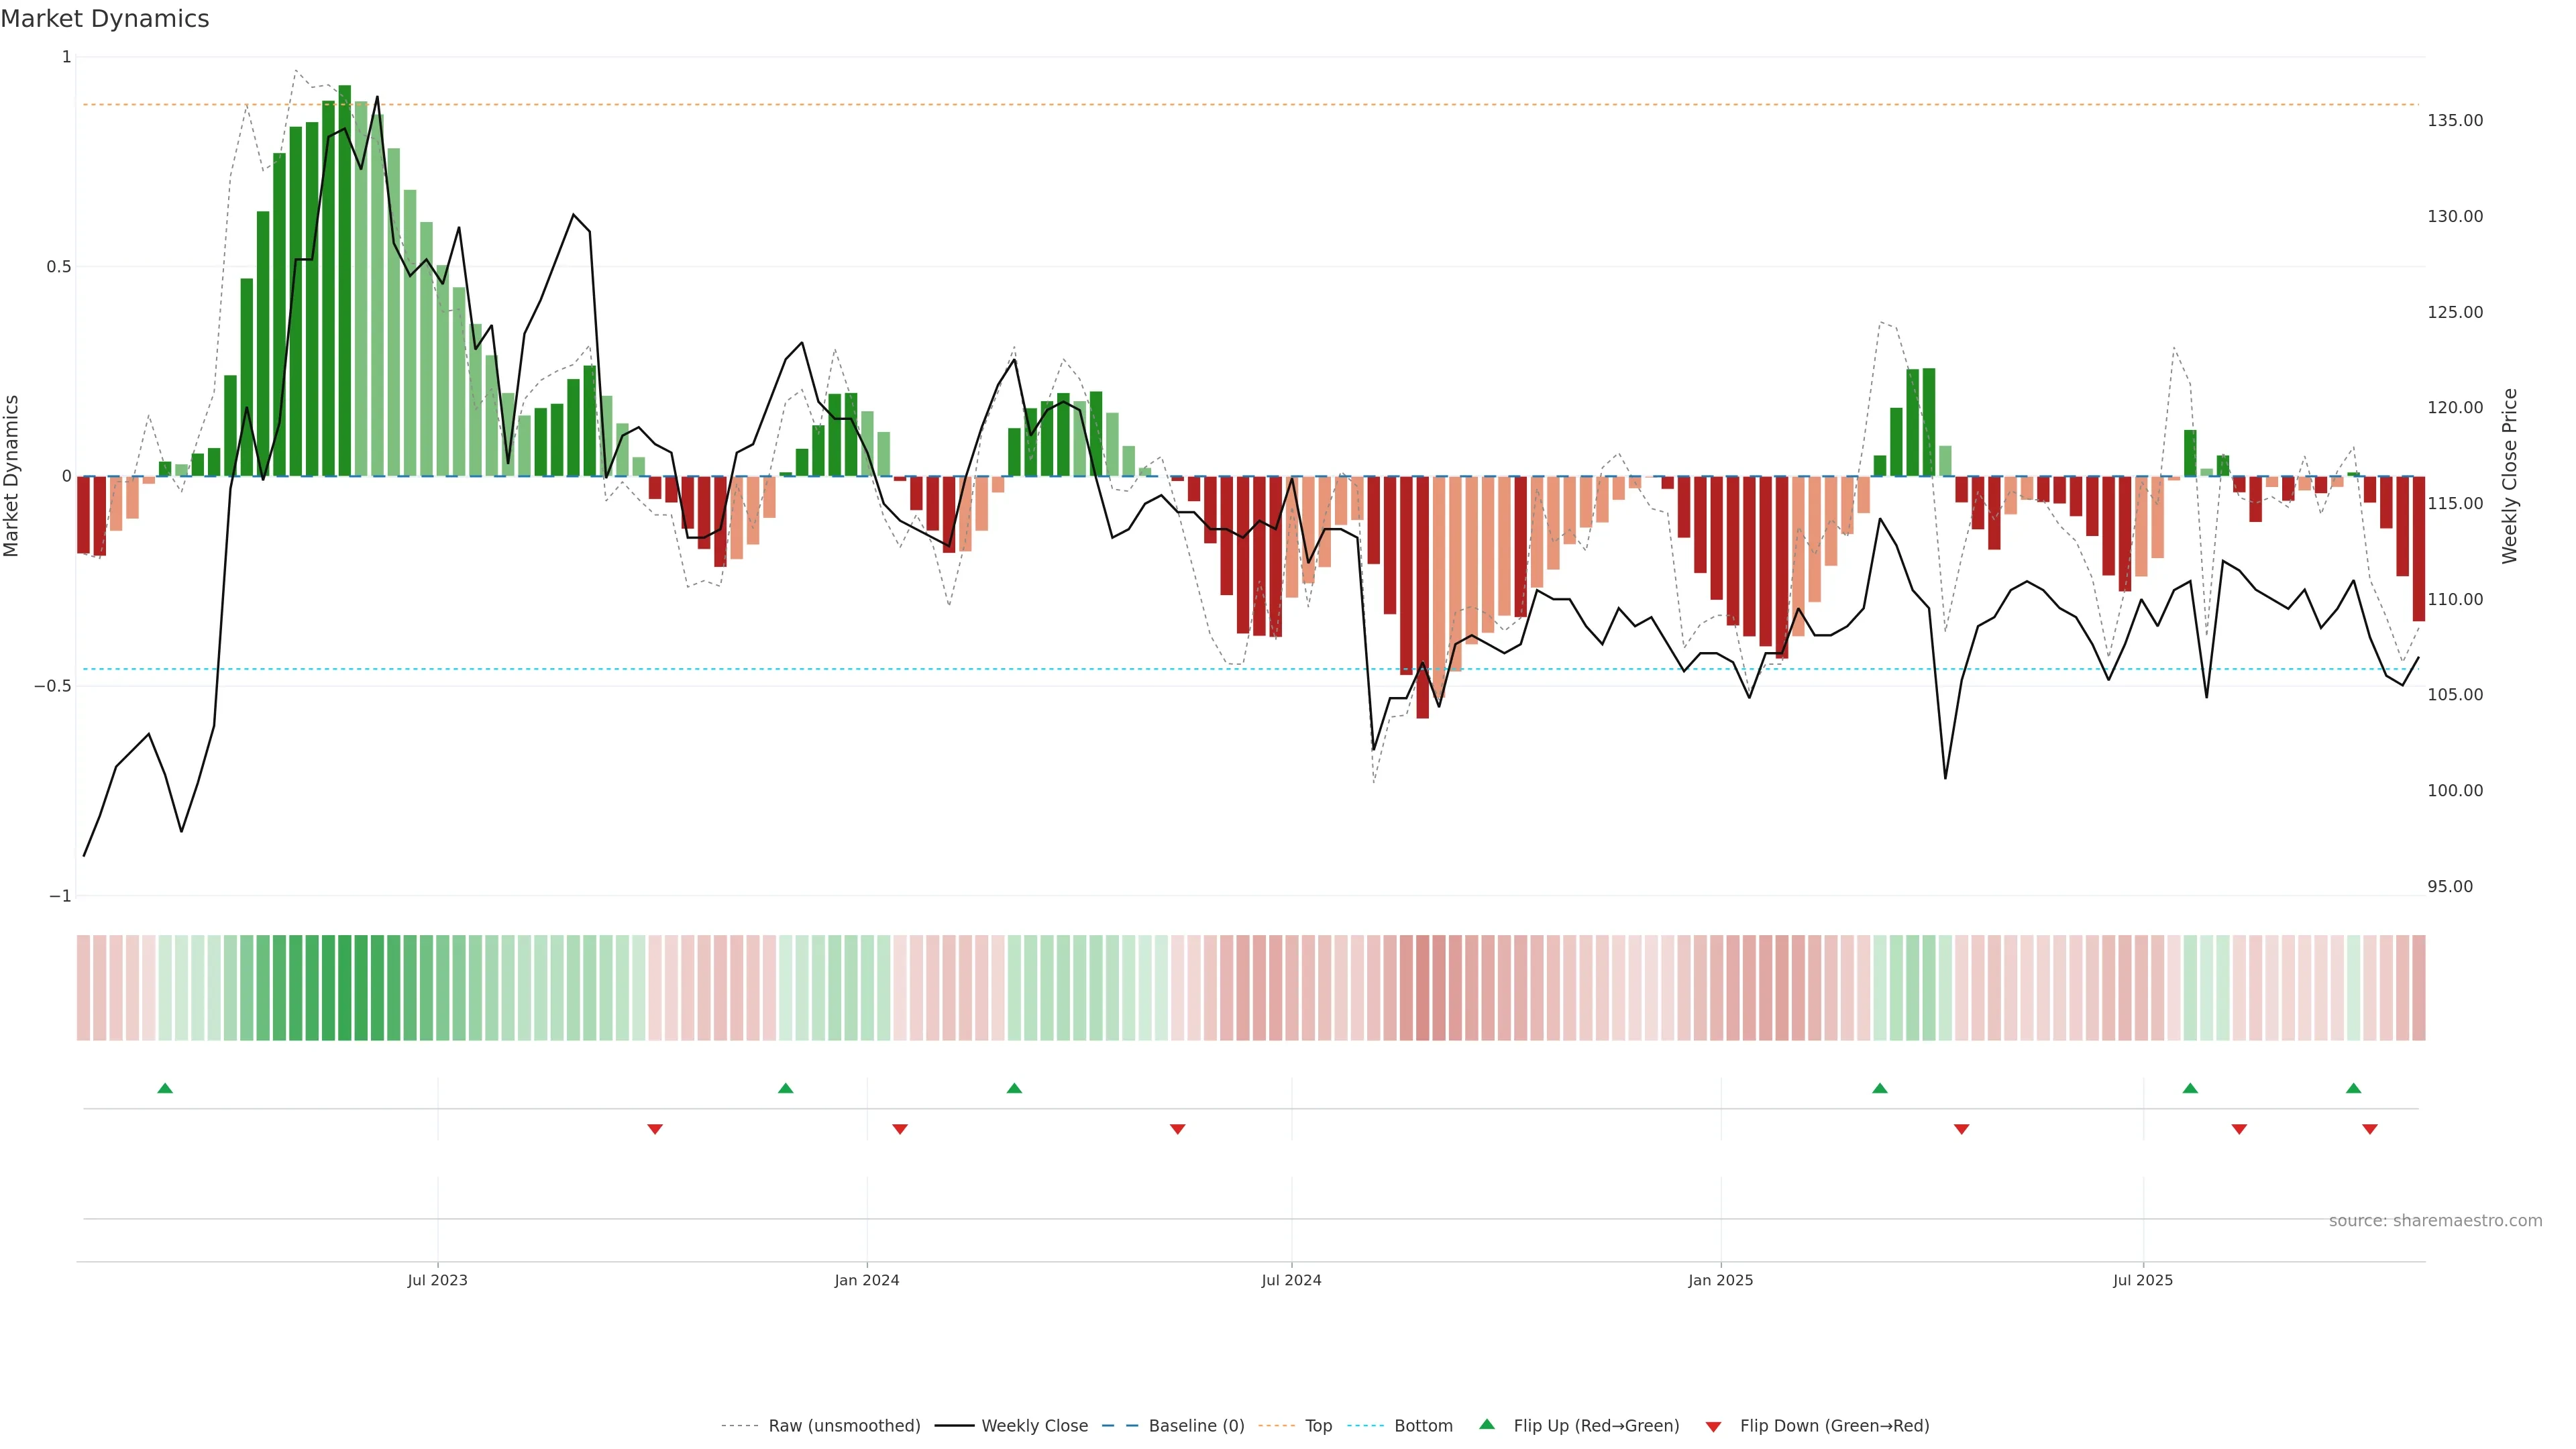This screenshot has width=2576, height=1449.
Task: Click the Market Dynamics chart title
Action: 105,19
